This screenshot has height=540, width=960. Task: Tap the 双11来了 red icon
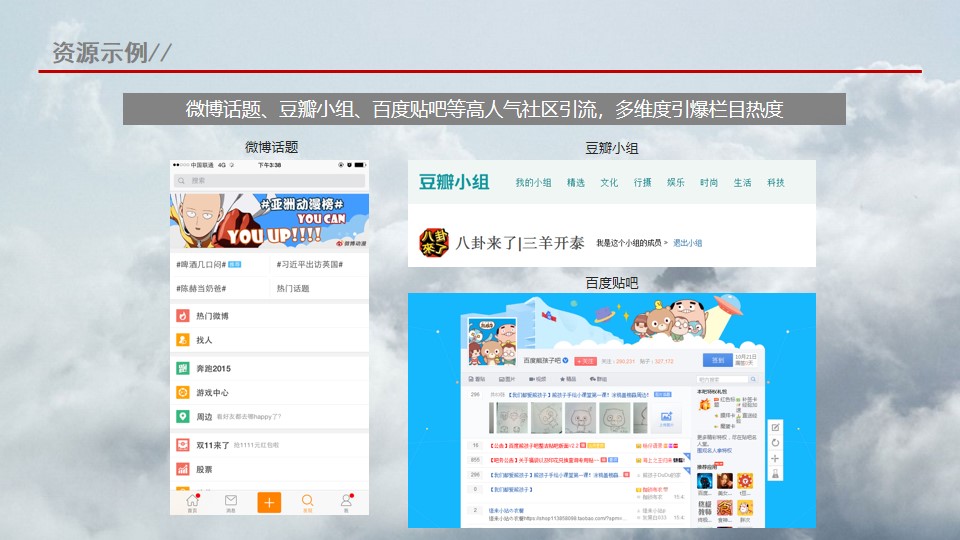tap(182, 445)
